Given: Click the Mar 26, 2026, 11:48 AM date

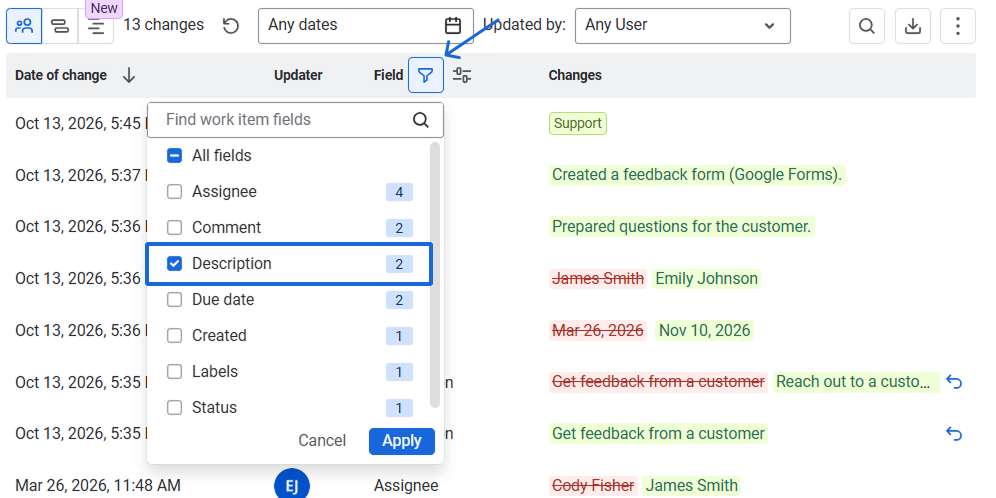Looking at the screenshot, I should tap(98, 486).
